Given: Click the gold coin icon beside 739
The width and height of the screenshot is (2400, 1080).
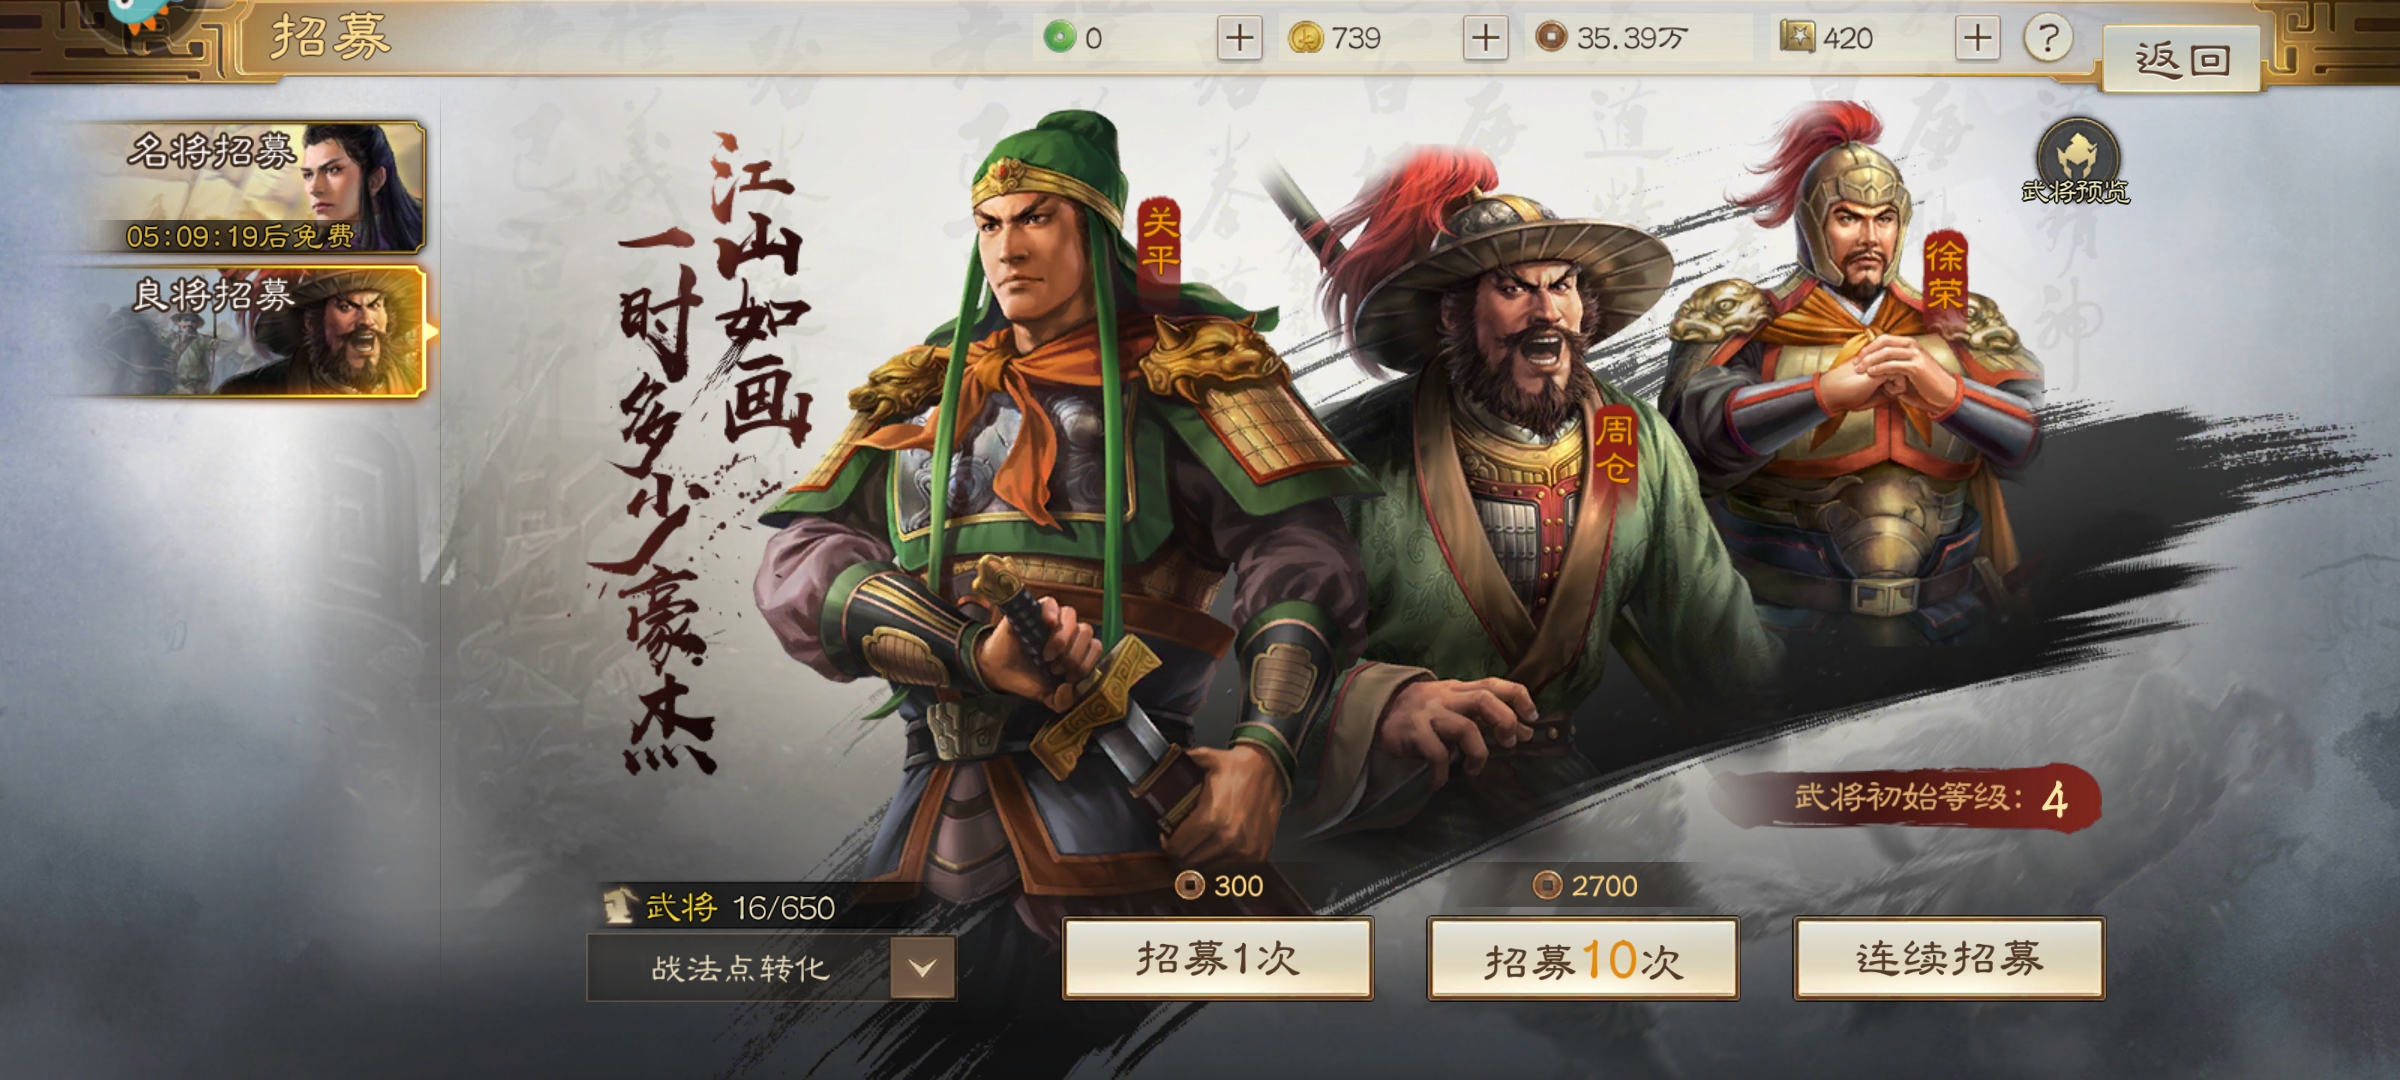Looking at the screenshot, I should pos(1305,38).
